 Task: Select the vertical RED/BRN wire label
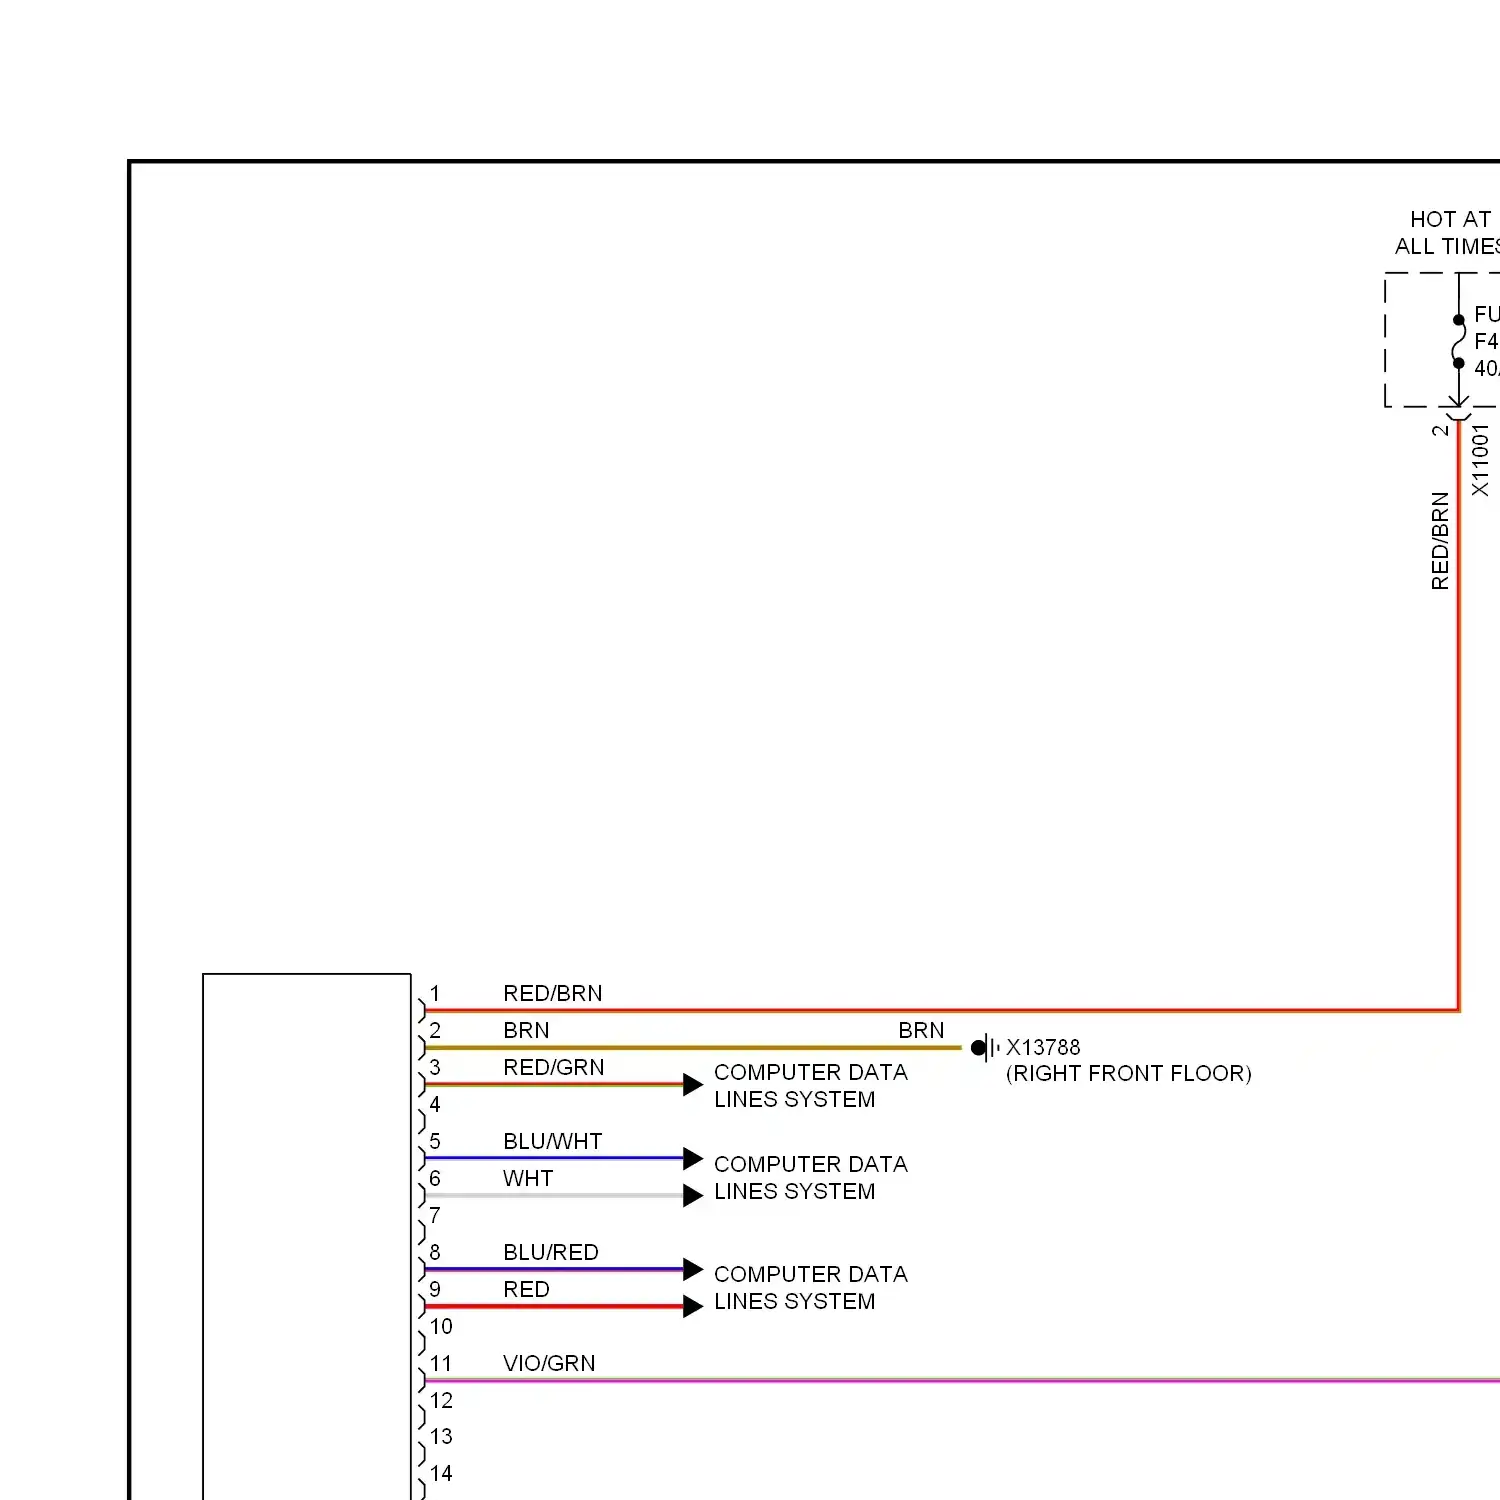1440,541
